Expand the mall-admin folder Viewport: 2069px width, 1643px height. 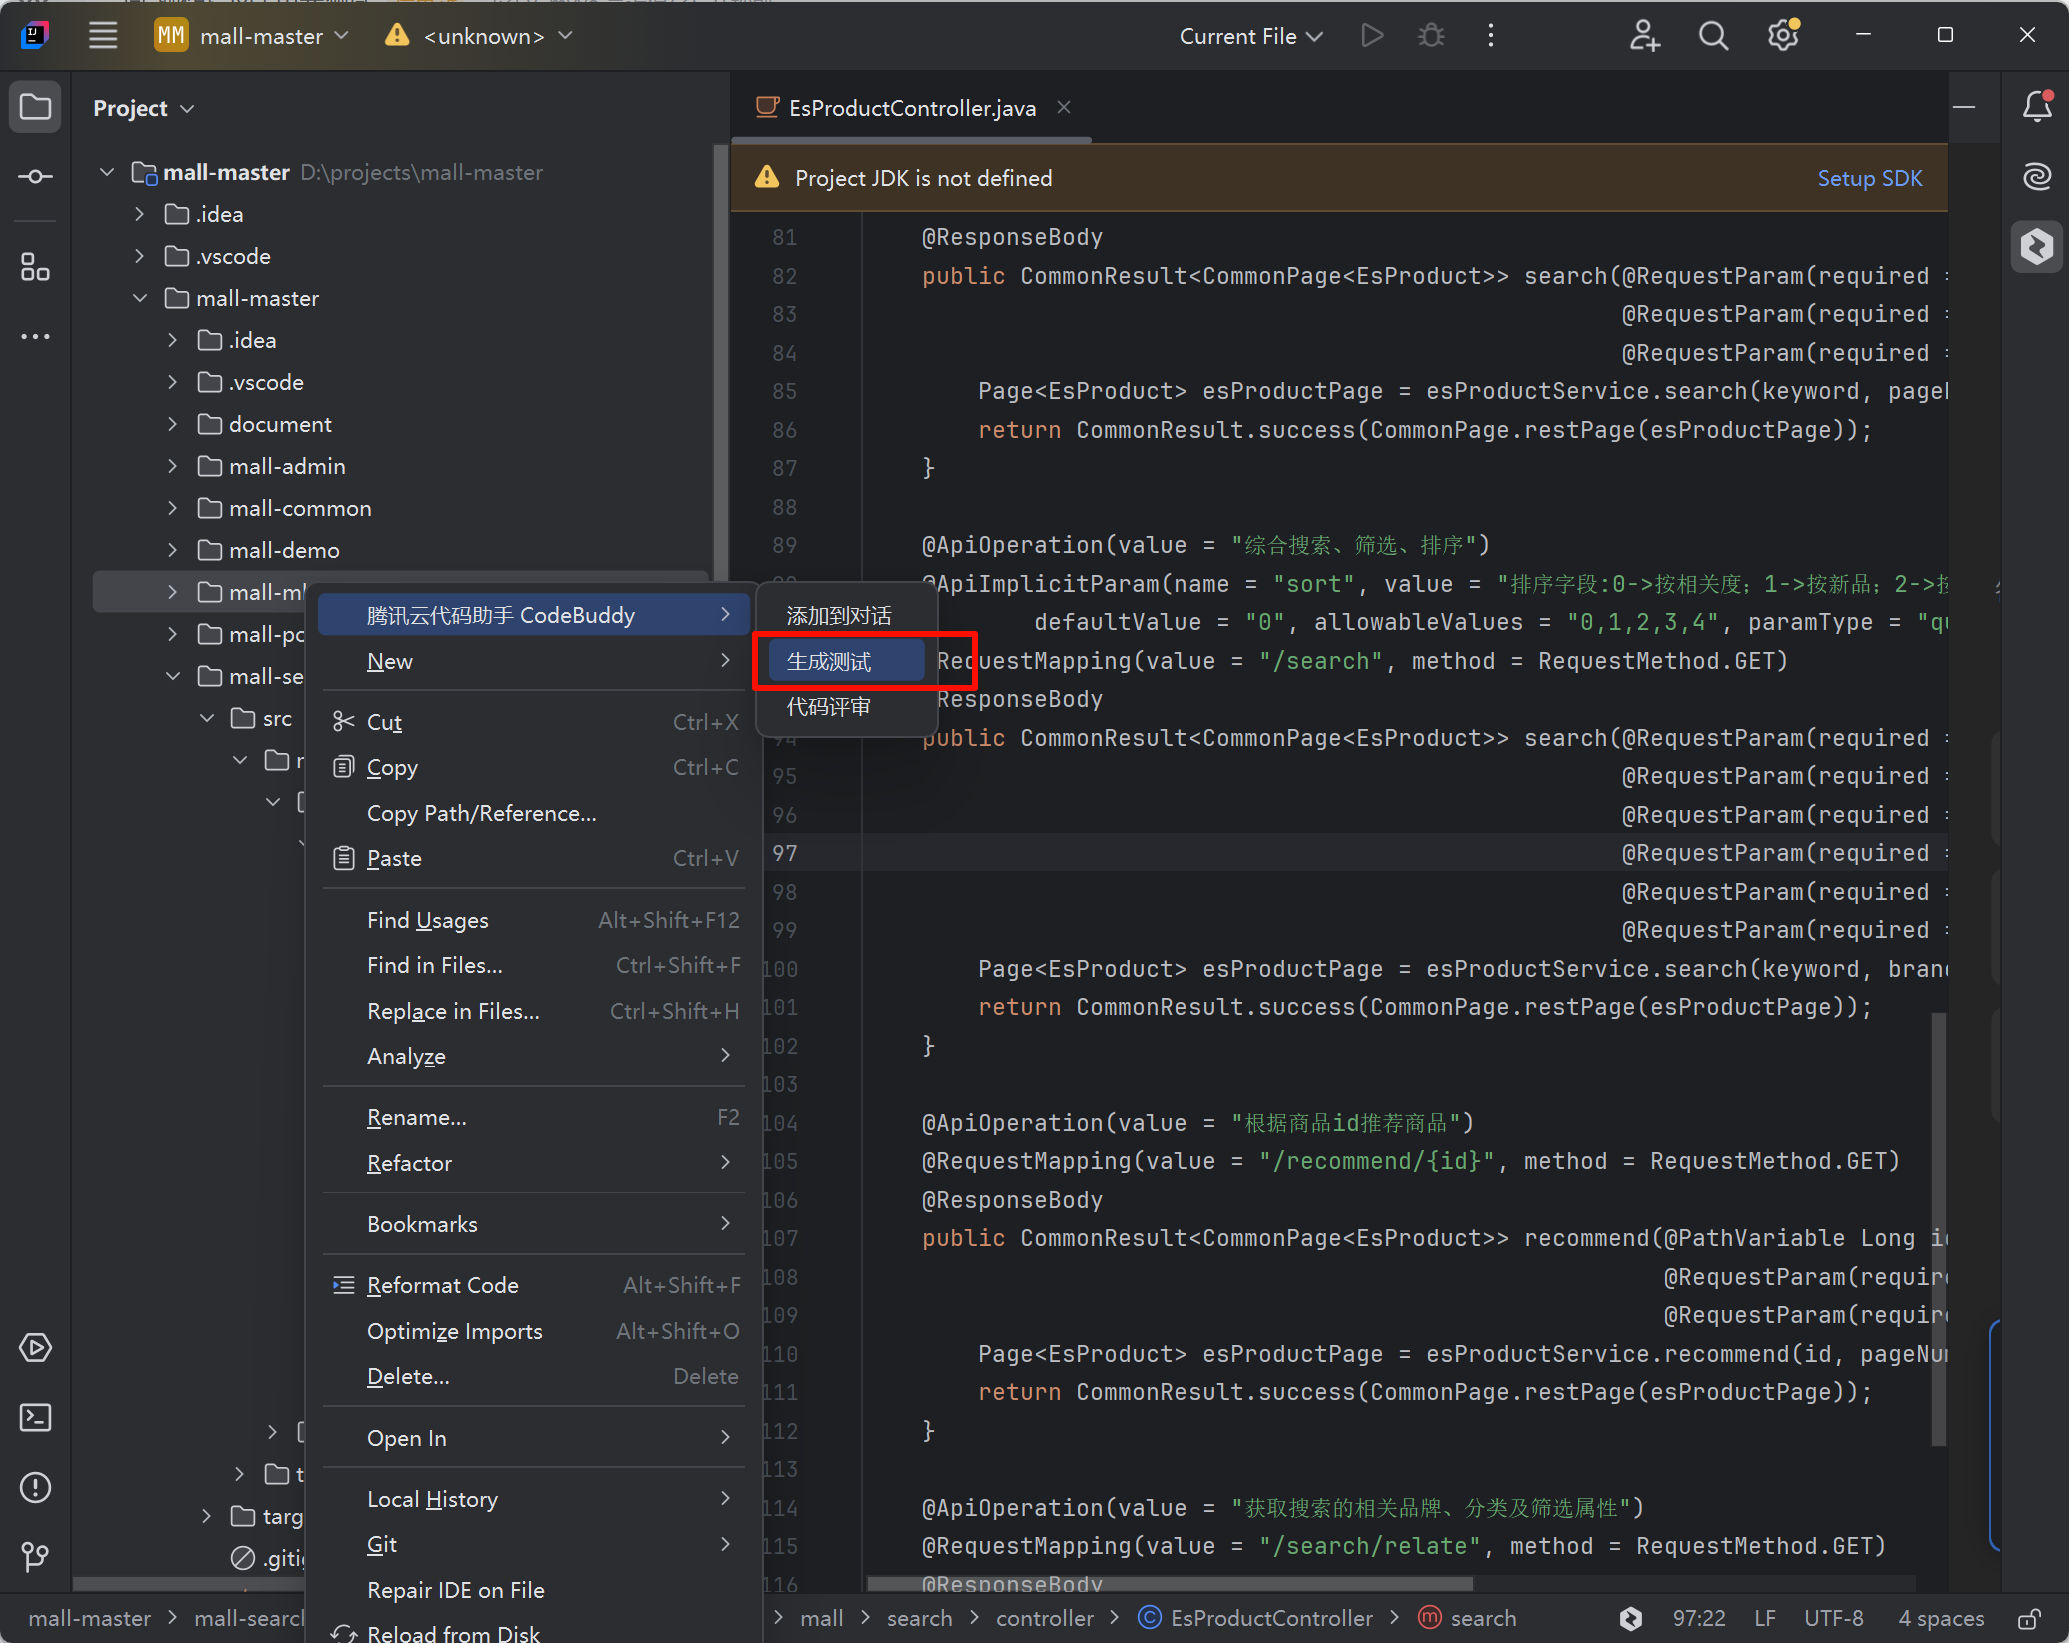tap(172, 466)
